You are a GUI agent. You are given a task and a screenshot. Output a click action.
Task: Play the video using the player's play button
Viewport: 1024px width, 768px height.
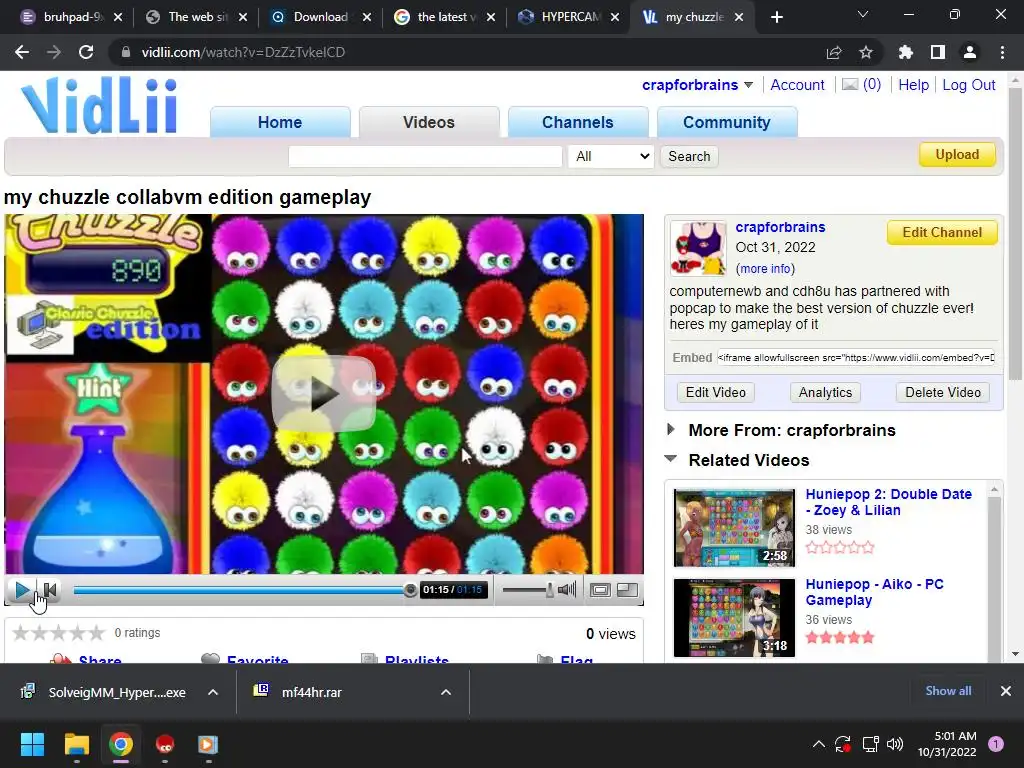click(22, 590)
